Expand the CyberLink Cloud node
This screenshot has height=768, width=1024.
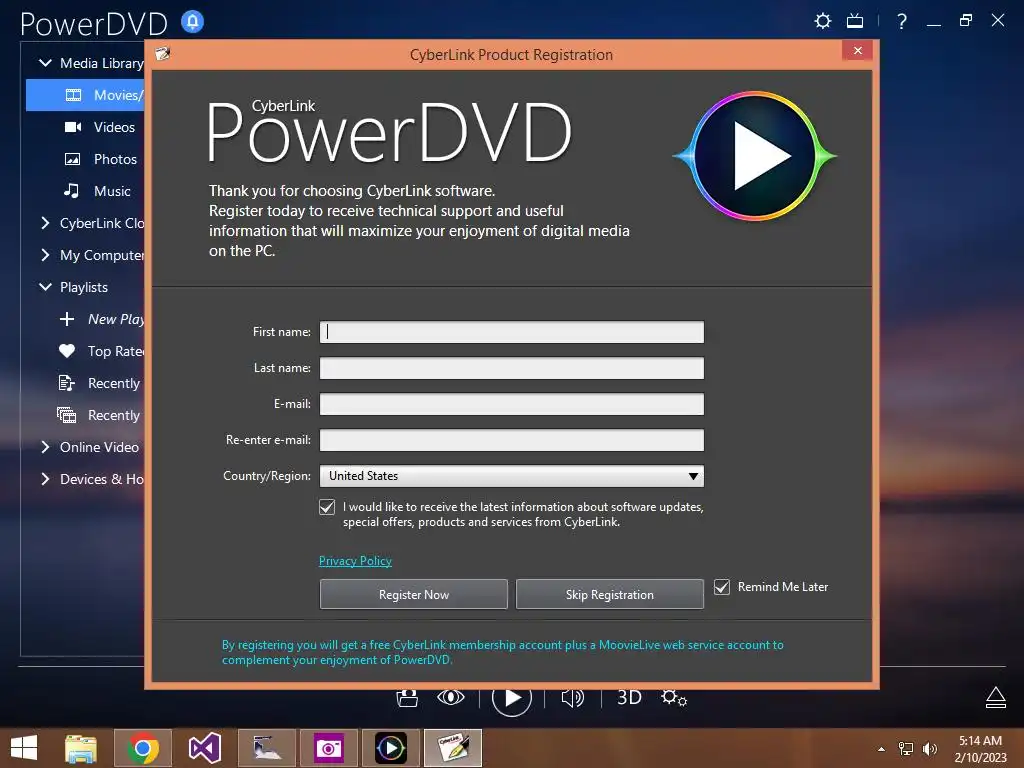pos(45,223)
